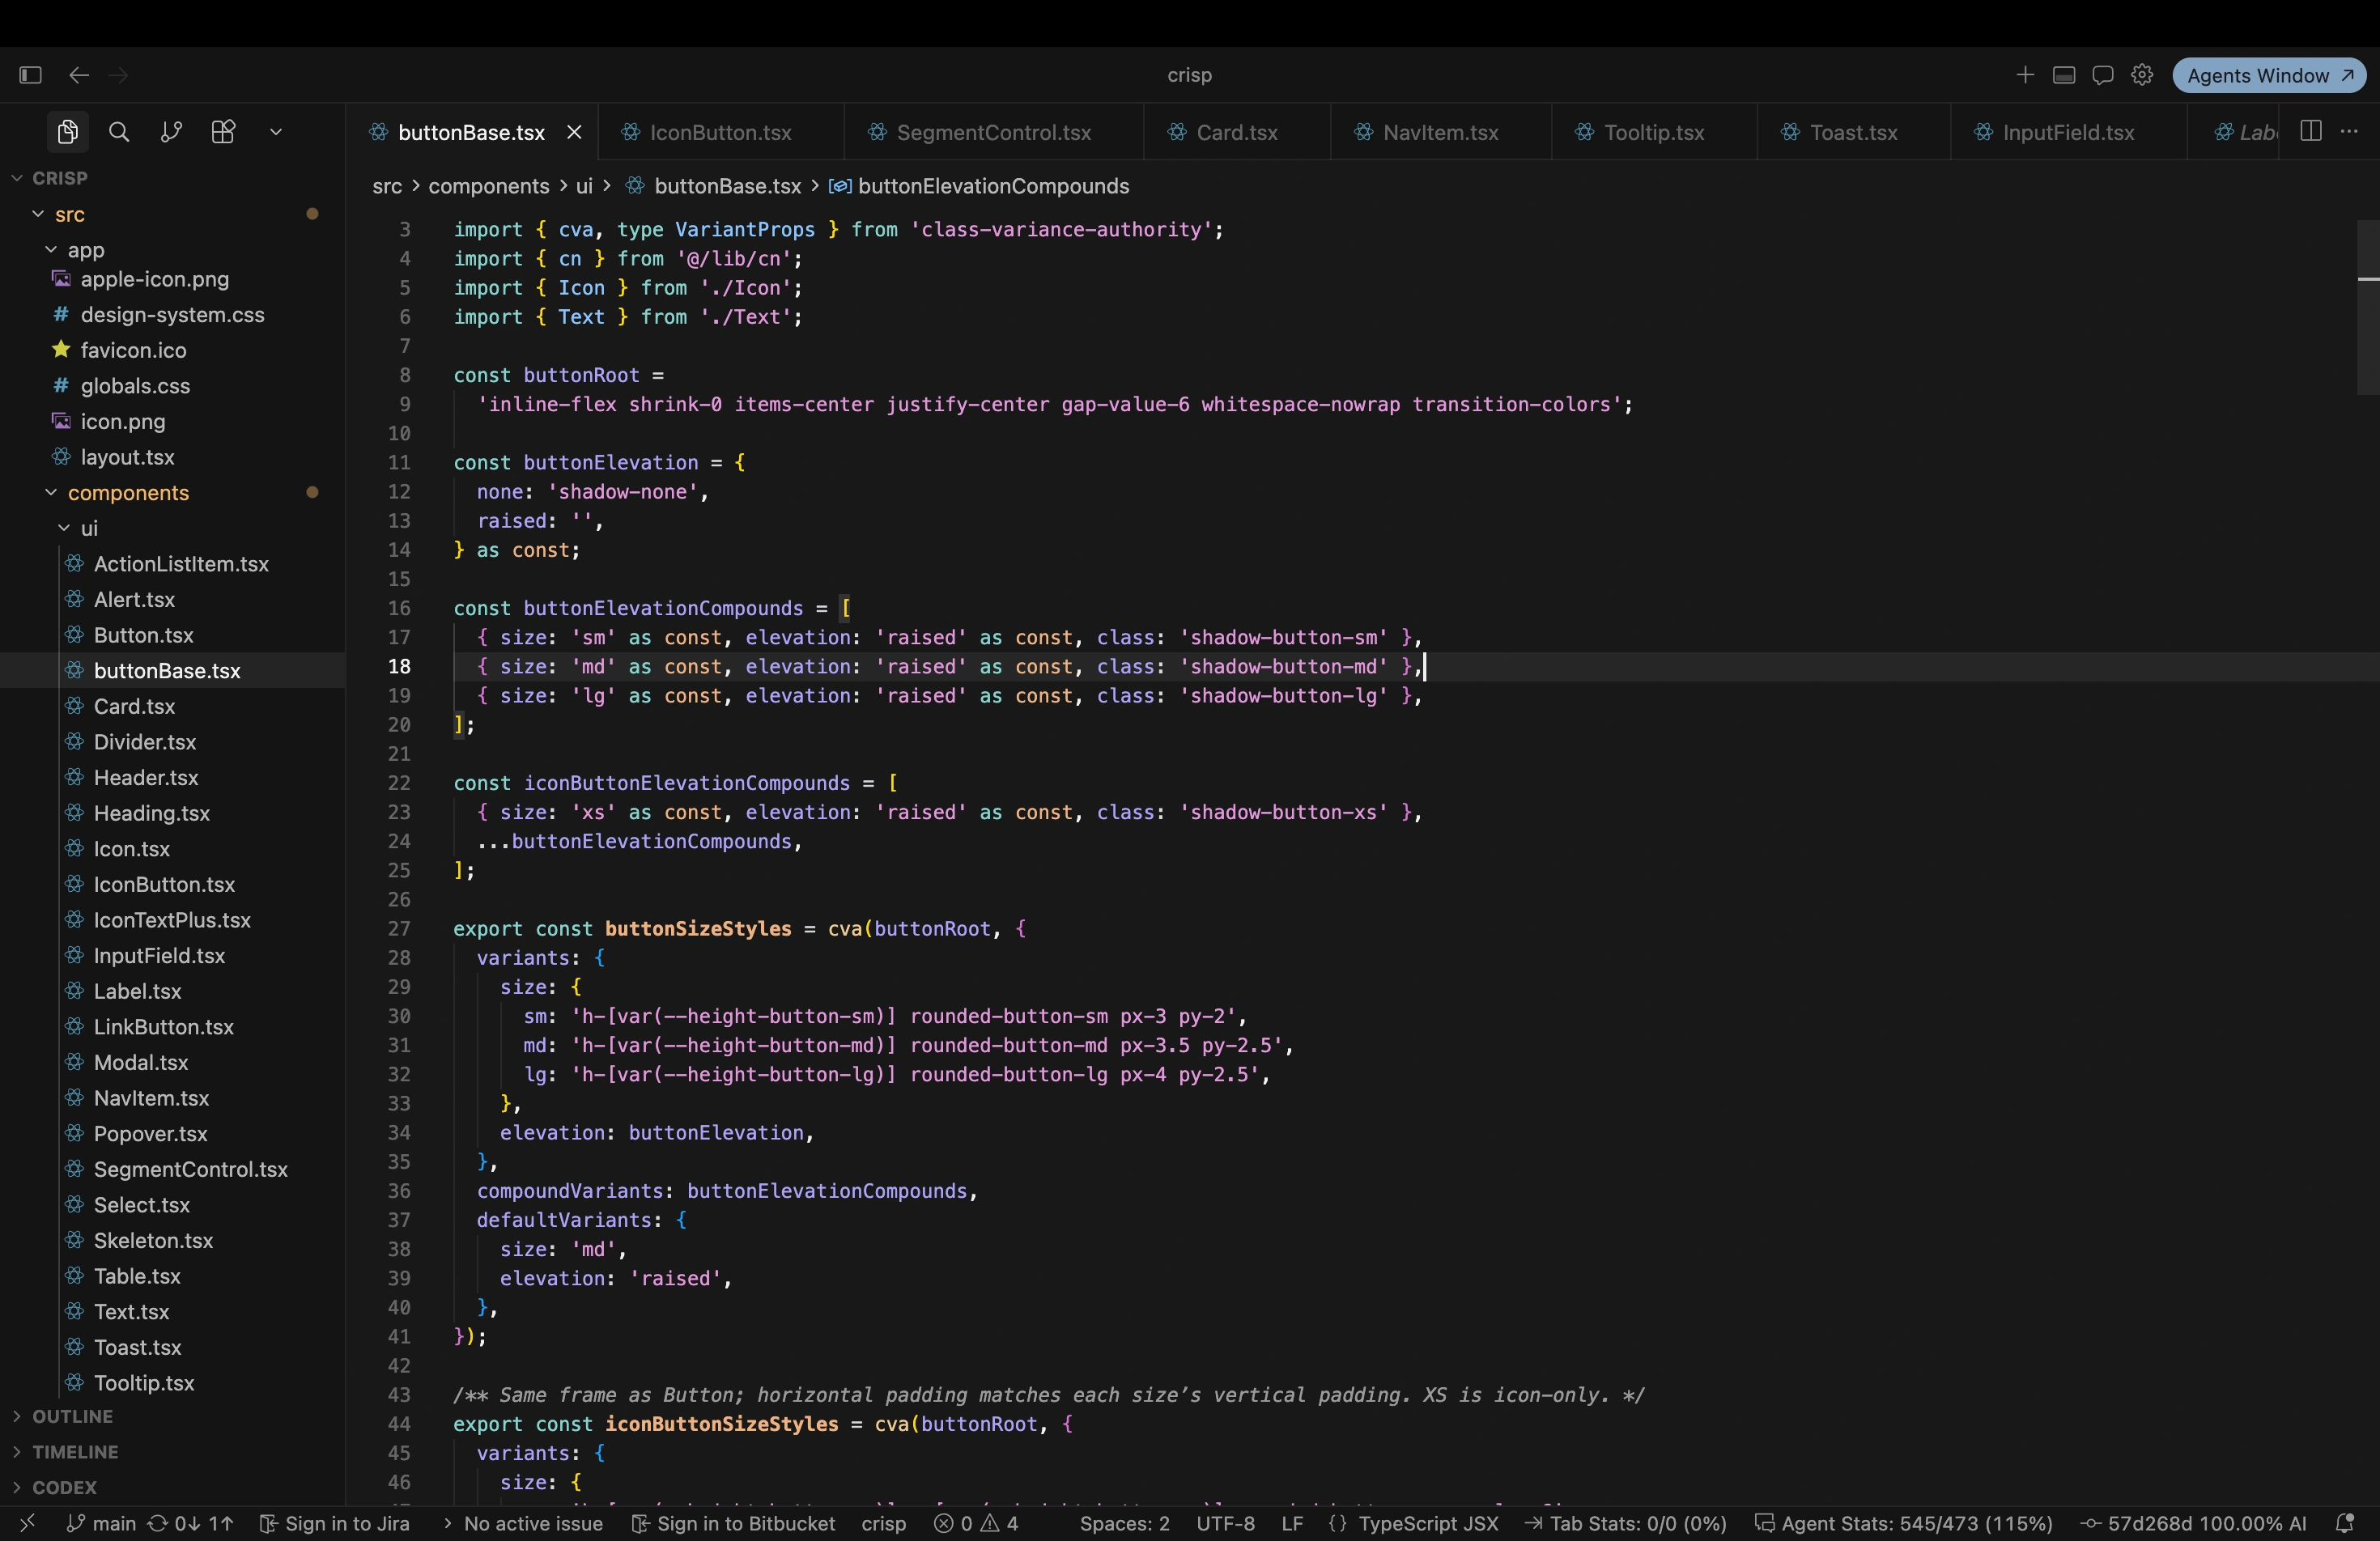The width and height of the screenshot is (2380, 1541).
Task: Open the Source Control view icon
Action: (171, 132)
